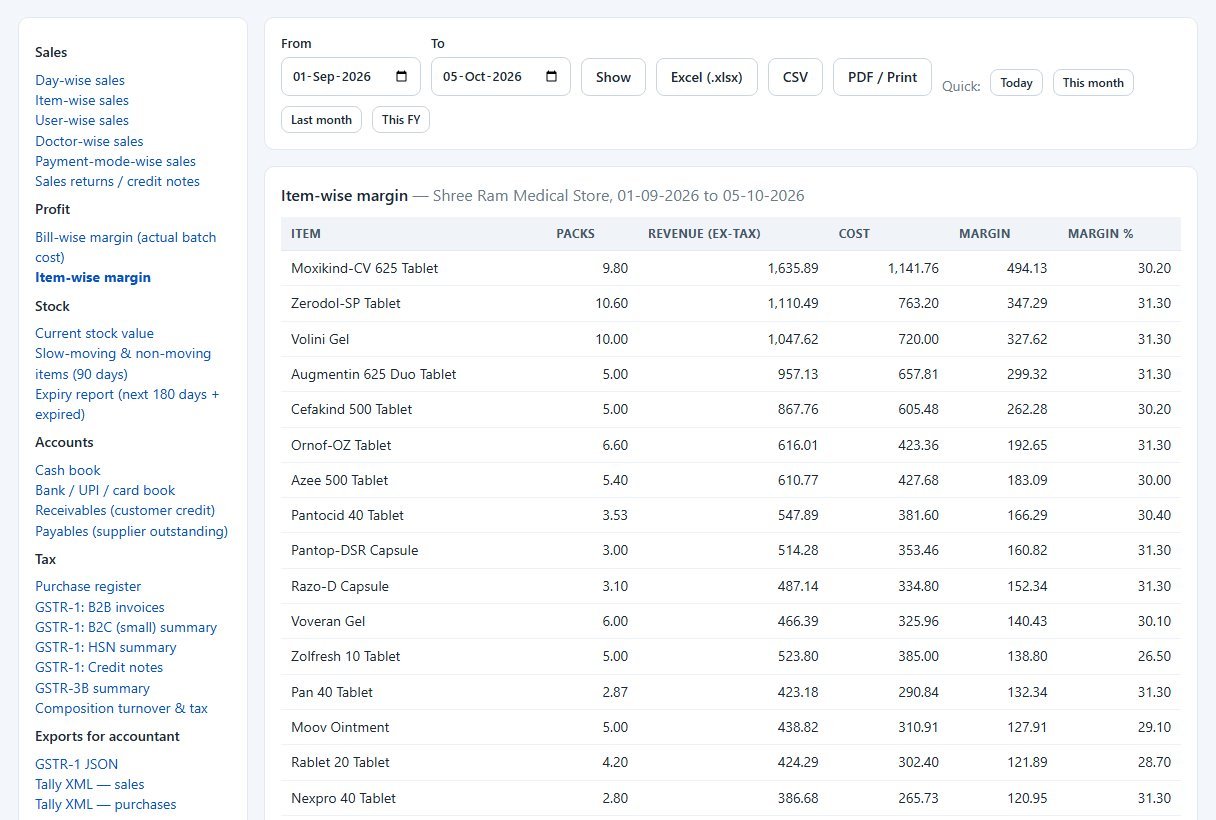Open Payment-mode-wise sales report
1216x820 pixels.
click(x=115, y=161)
